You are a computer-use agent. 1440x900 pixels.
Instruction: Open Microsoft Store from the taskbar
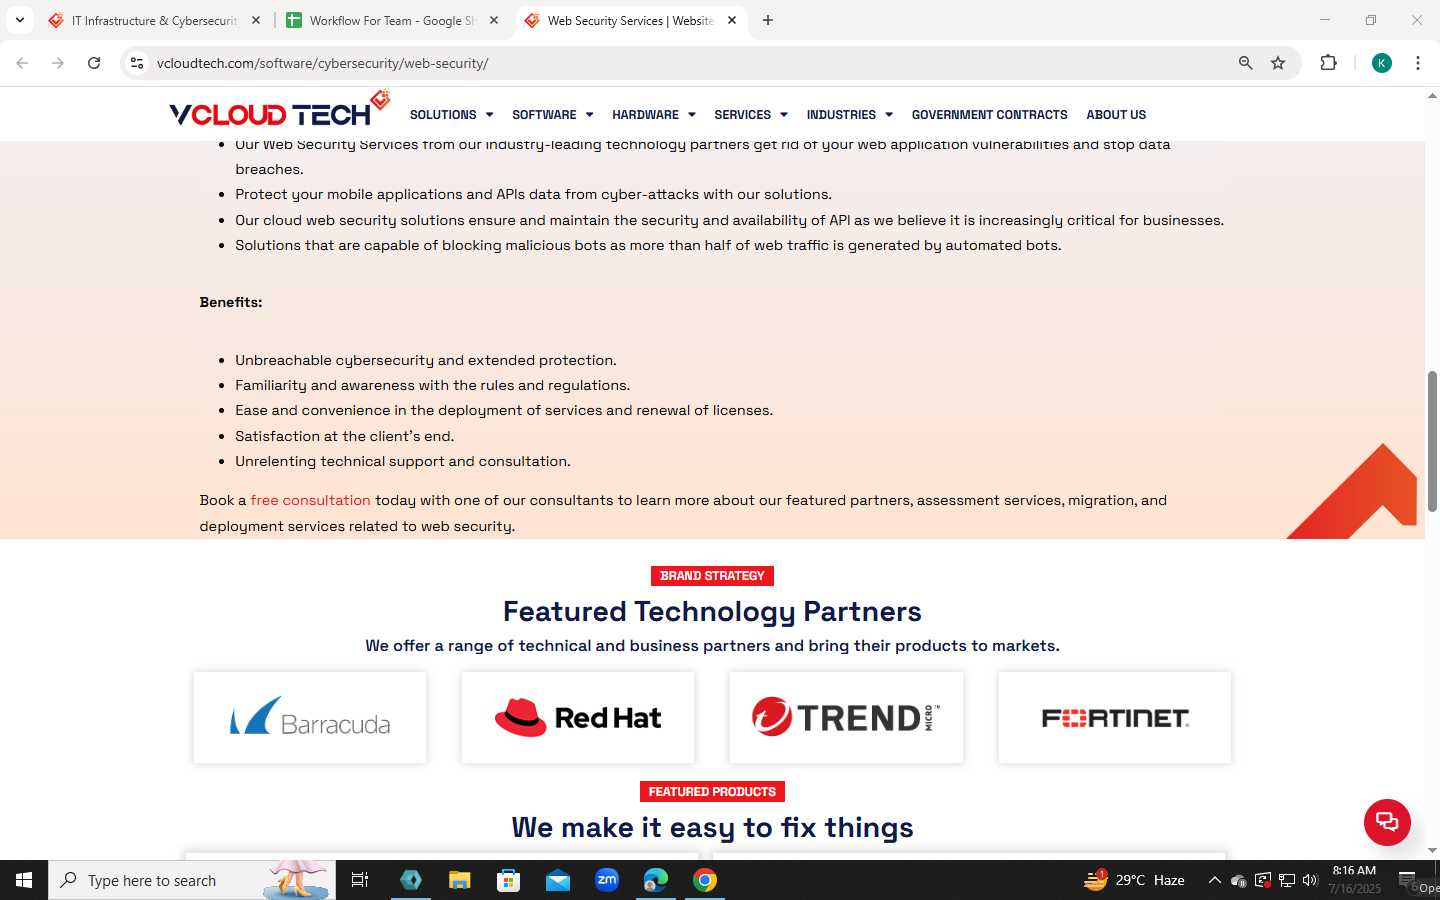509,880
